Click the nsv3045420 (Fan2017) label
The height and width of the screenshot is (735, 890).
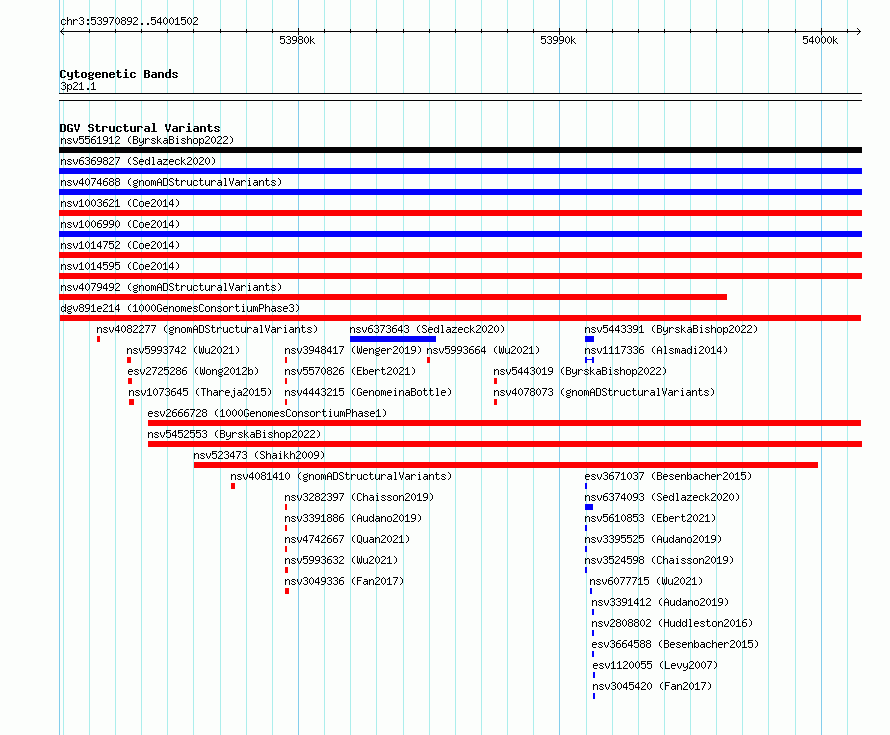(652, 686)
